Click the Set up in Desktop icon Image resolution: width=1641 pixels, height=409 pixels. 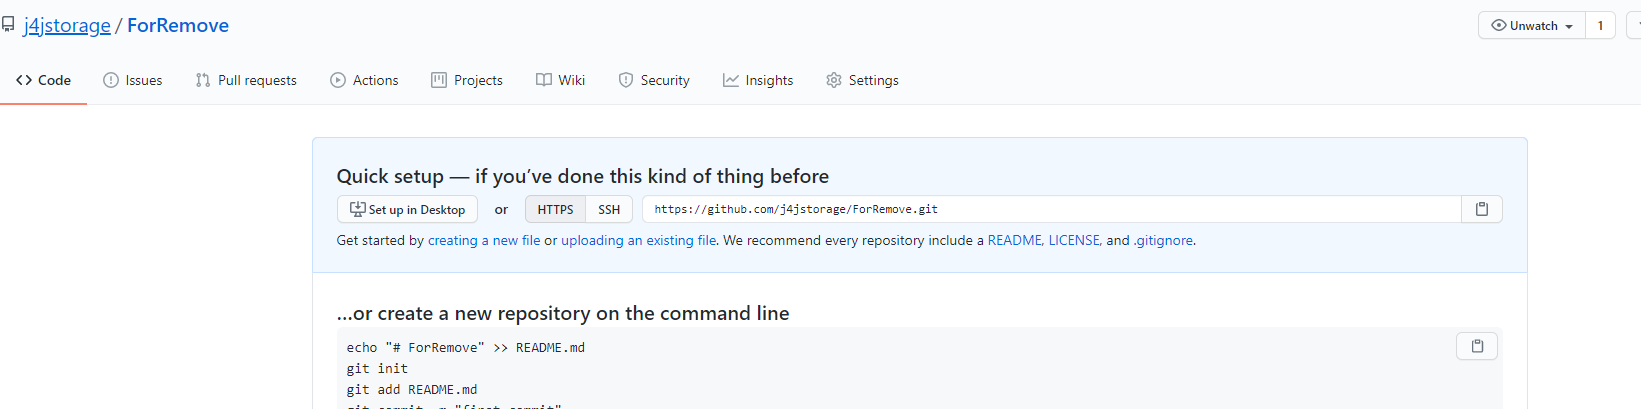click(x=357, y=209)
